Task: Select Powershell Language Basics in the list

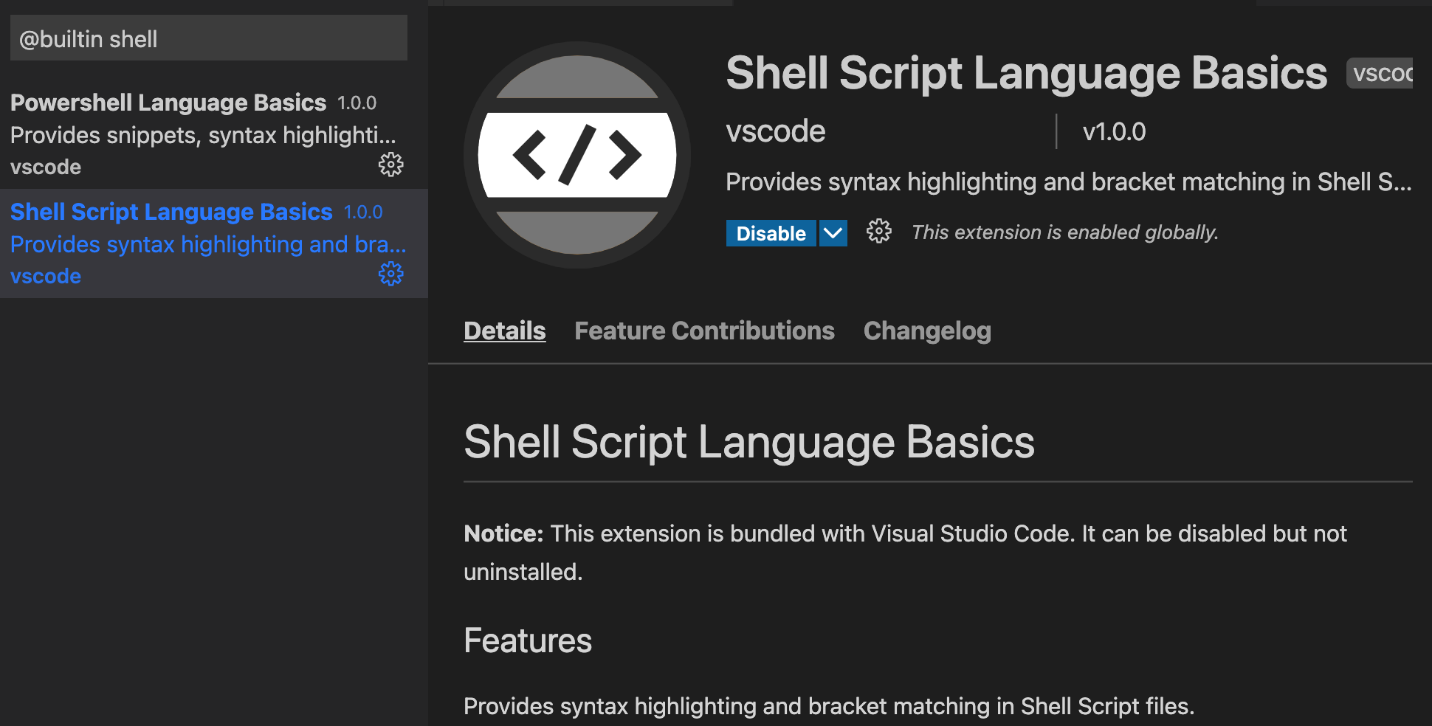Action: (168, 103)
